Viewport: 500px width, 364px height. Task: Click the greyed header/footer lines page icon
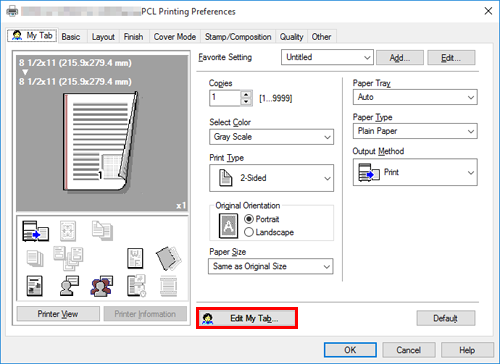[x=169, y=286]
